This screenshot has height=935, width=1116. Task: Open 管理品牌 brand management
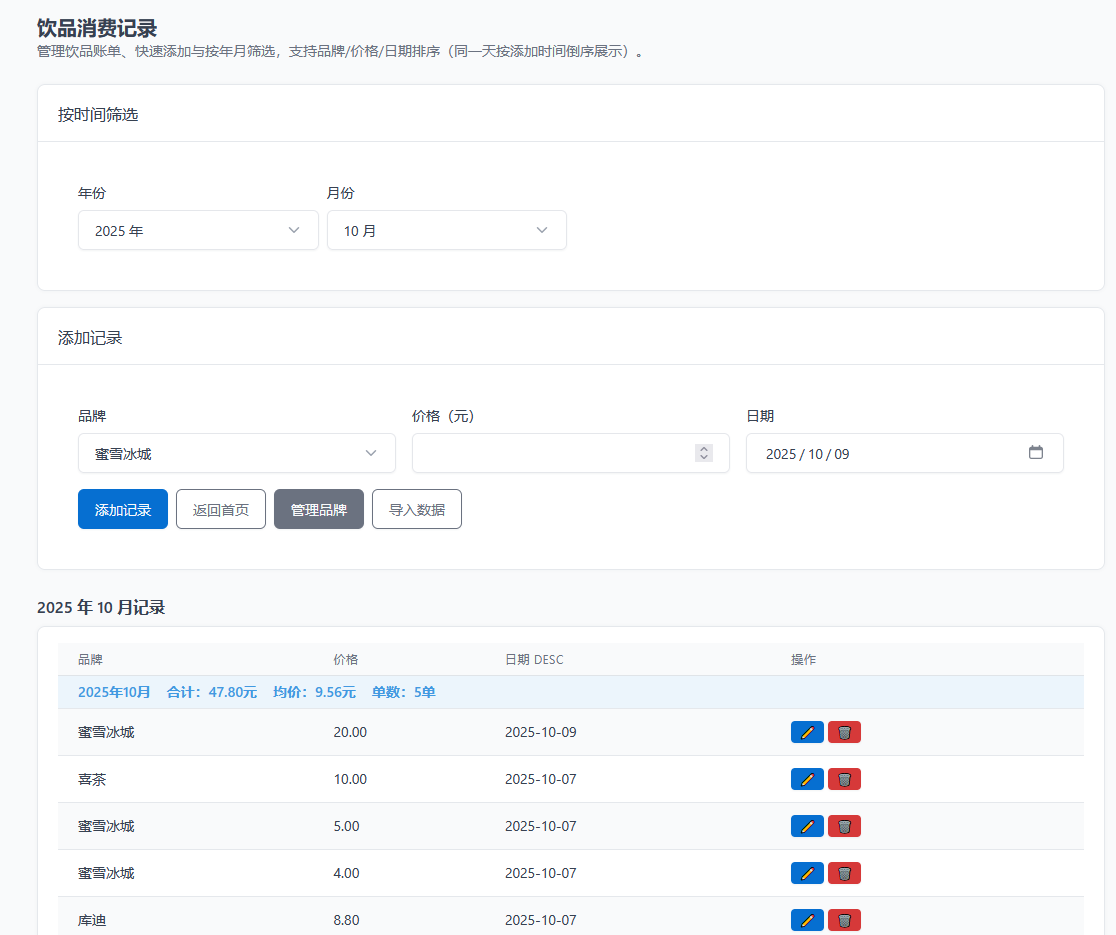[319, 509]
